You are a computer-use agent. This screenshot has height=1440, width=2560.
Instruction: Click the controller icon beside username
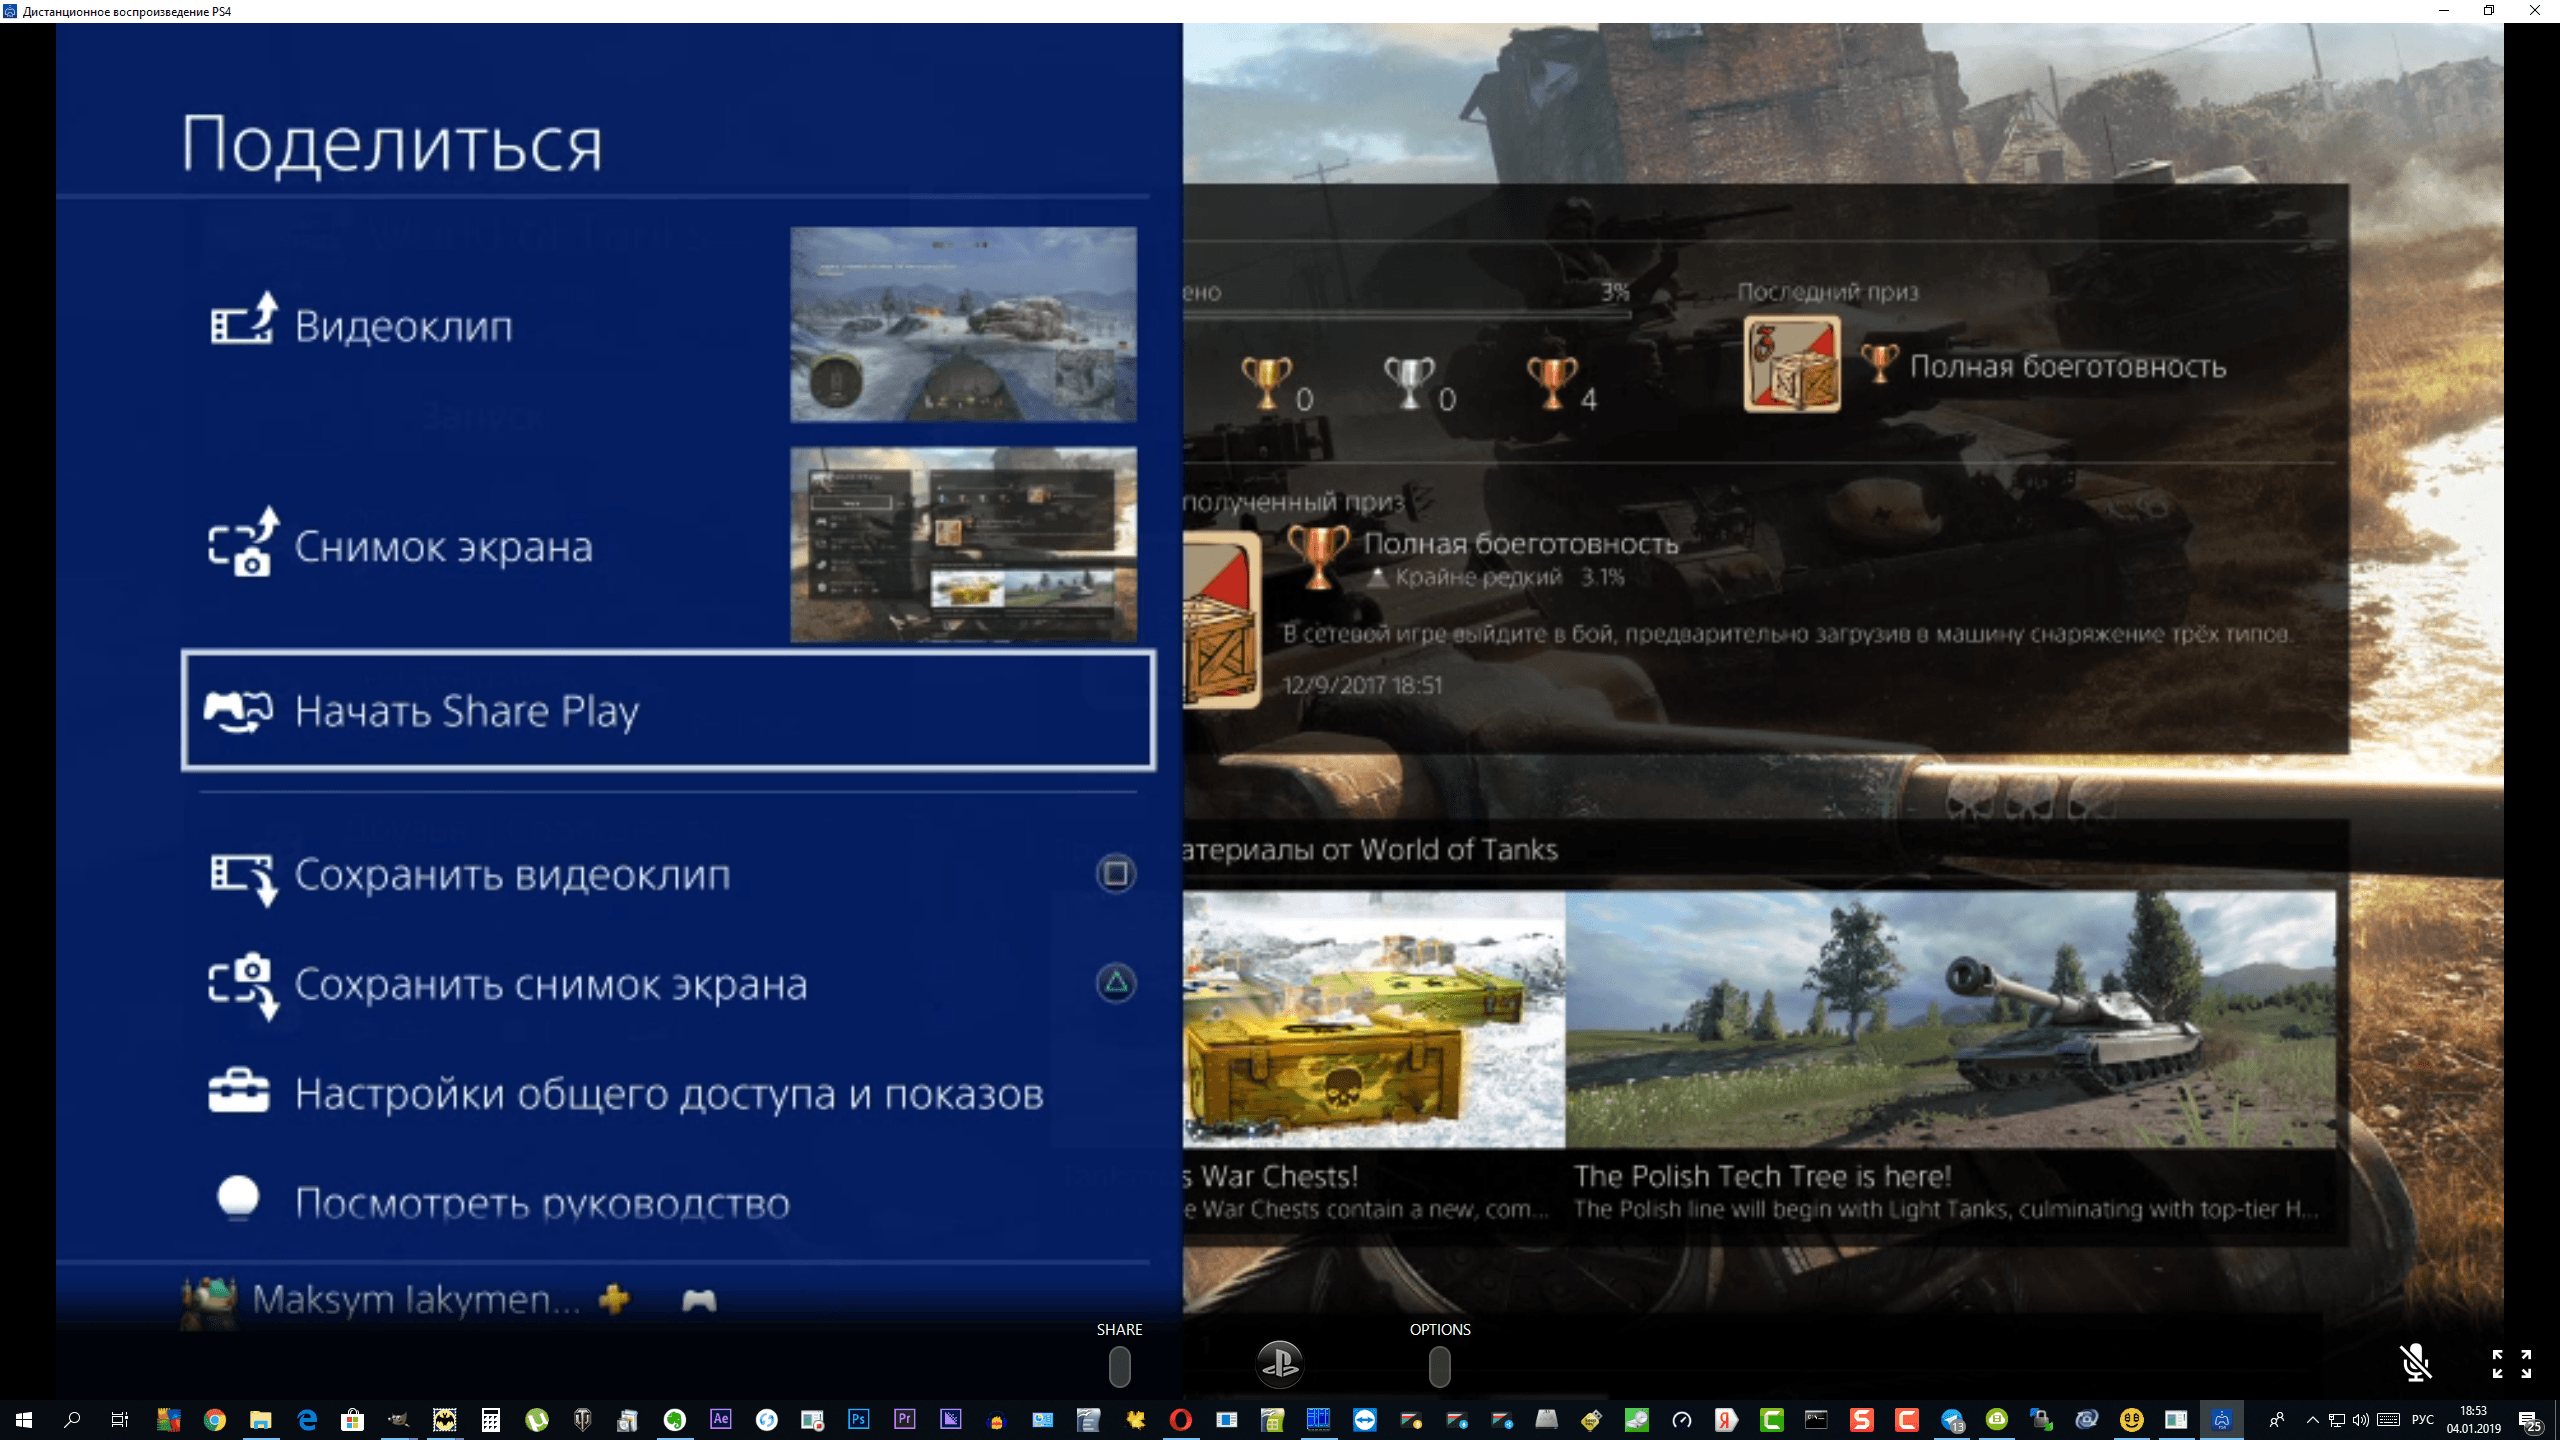pyautogui.click(x=699, y=1300)
